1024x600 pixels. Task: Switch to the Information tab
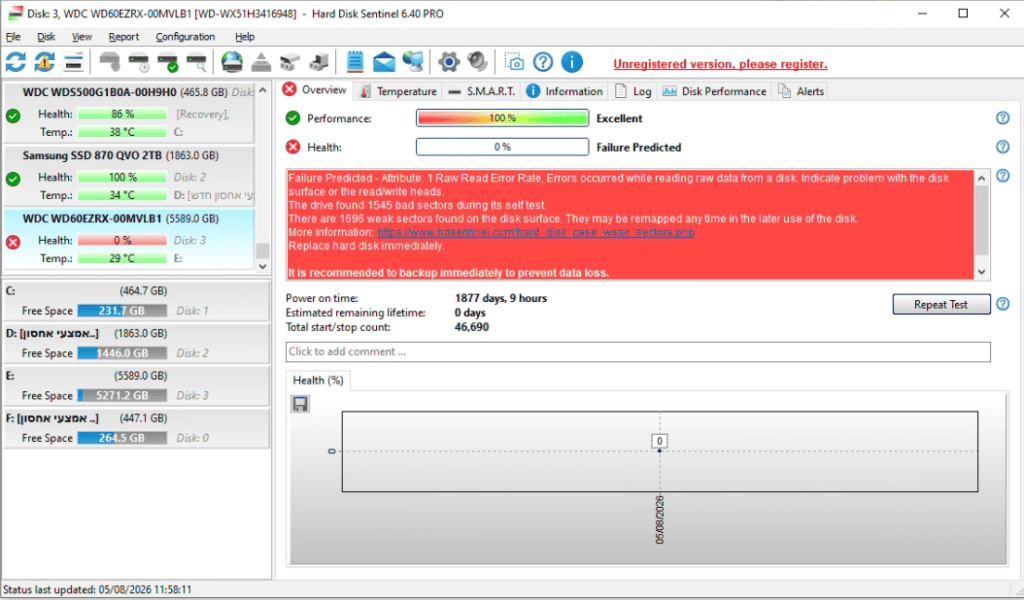565,91
